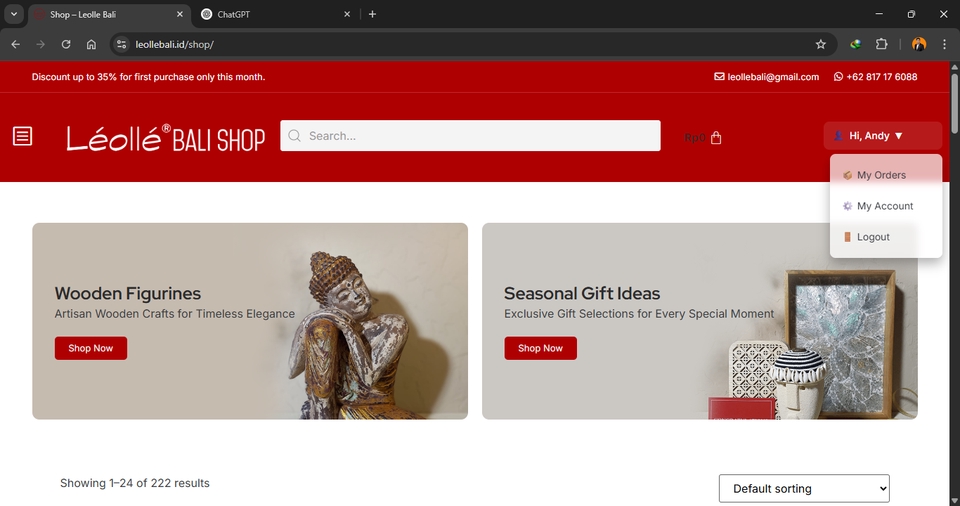The image size is (960, 506).
Task: Open the Chrome profile avatar
Action: pos(919,44)
